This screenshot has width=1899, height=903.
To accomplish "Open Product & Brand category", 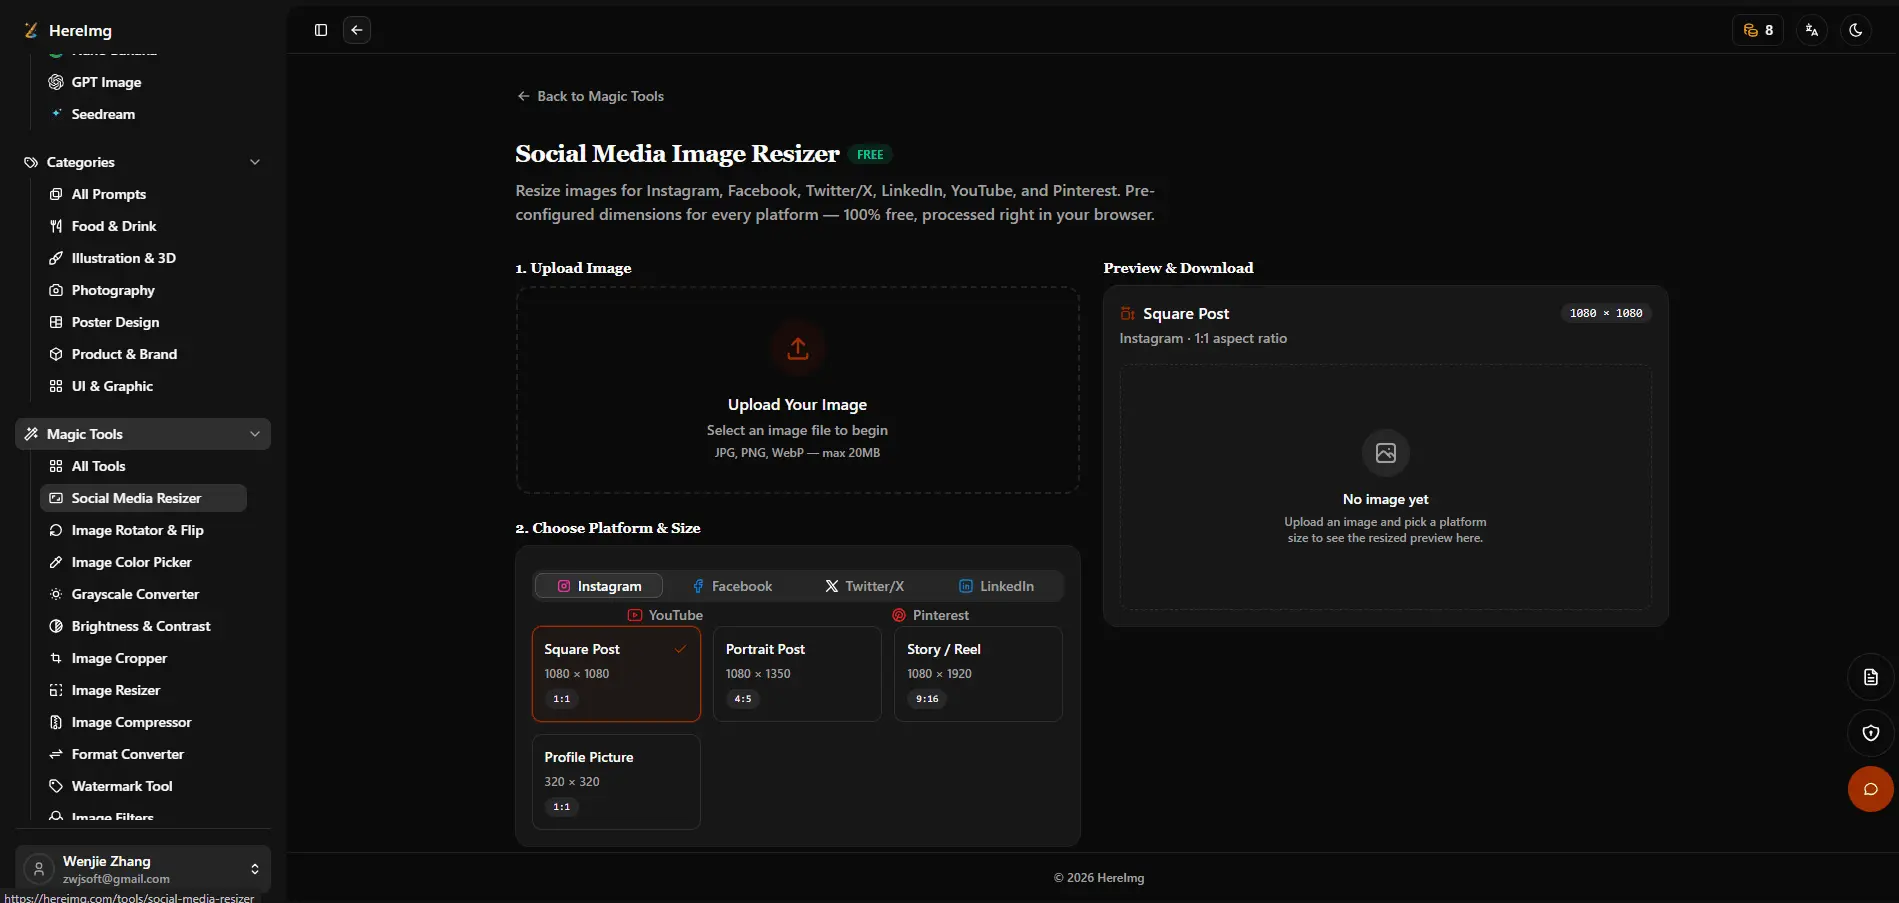I will pos(143,354).
